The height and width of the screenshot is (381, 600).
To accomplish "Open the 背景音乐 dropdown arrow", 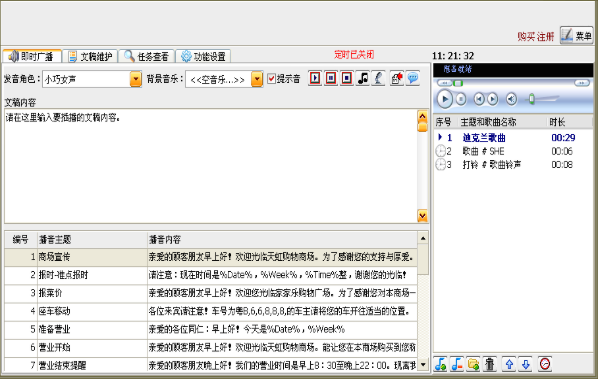I will tap(257, 79).
